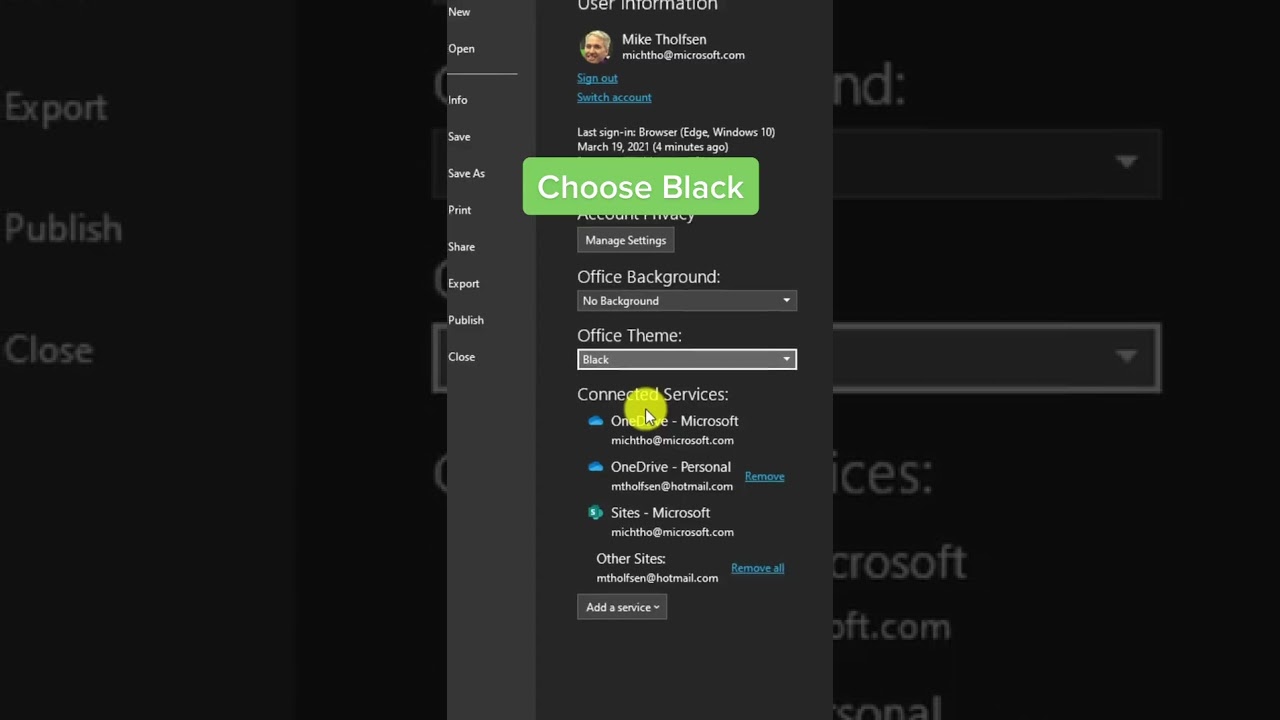Click the michtho@microsoft.com text under Mike Tholfsen

click(x=683, y=55)
